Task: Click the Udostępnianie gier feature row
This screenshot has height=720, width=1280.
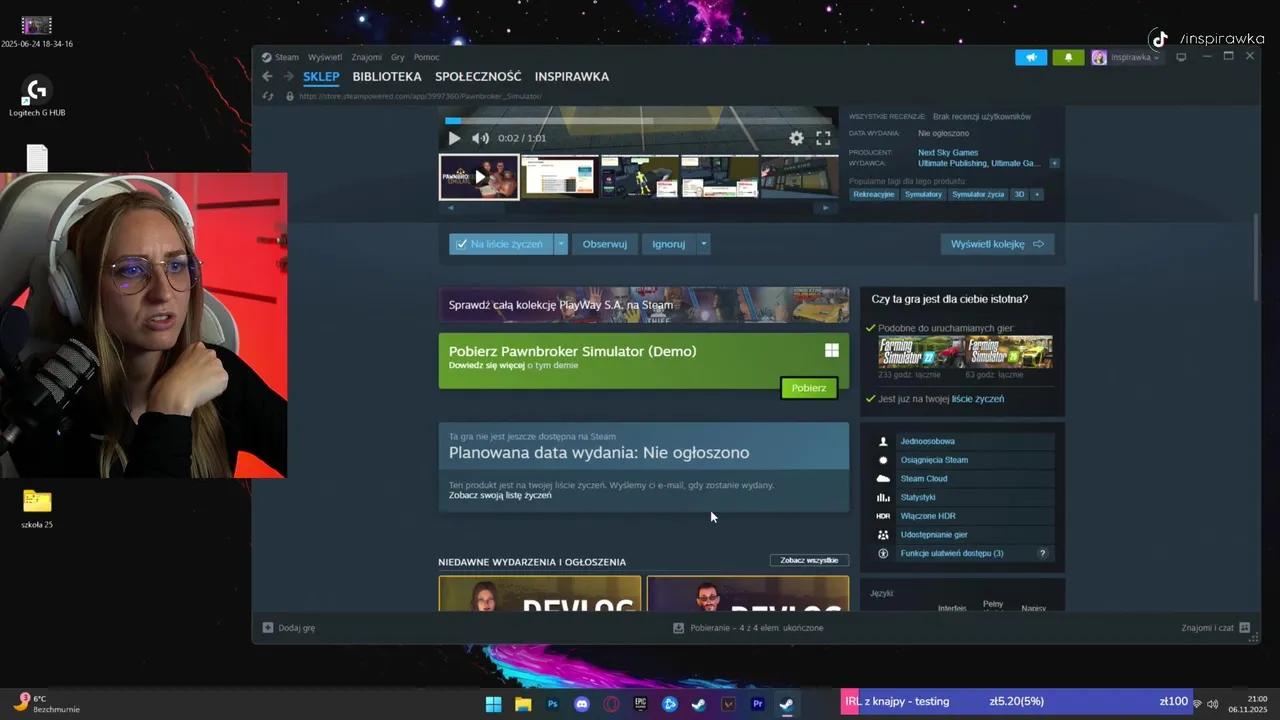Action: point(963,535)
